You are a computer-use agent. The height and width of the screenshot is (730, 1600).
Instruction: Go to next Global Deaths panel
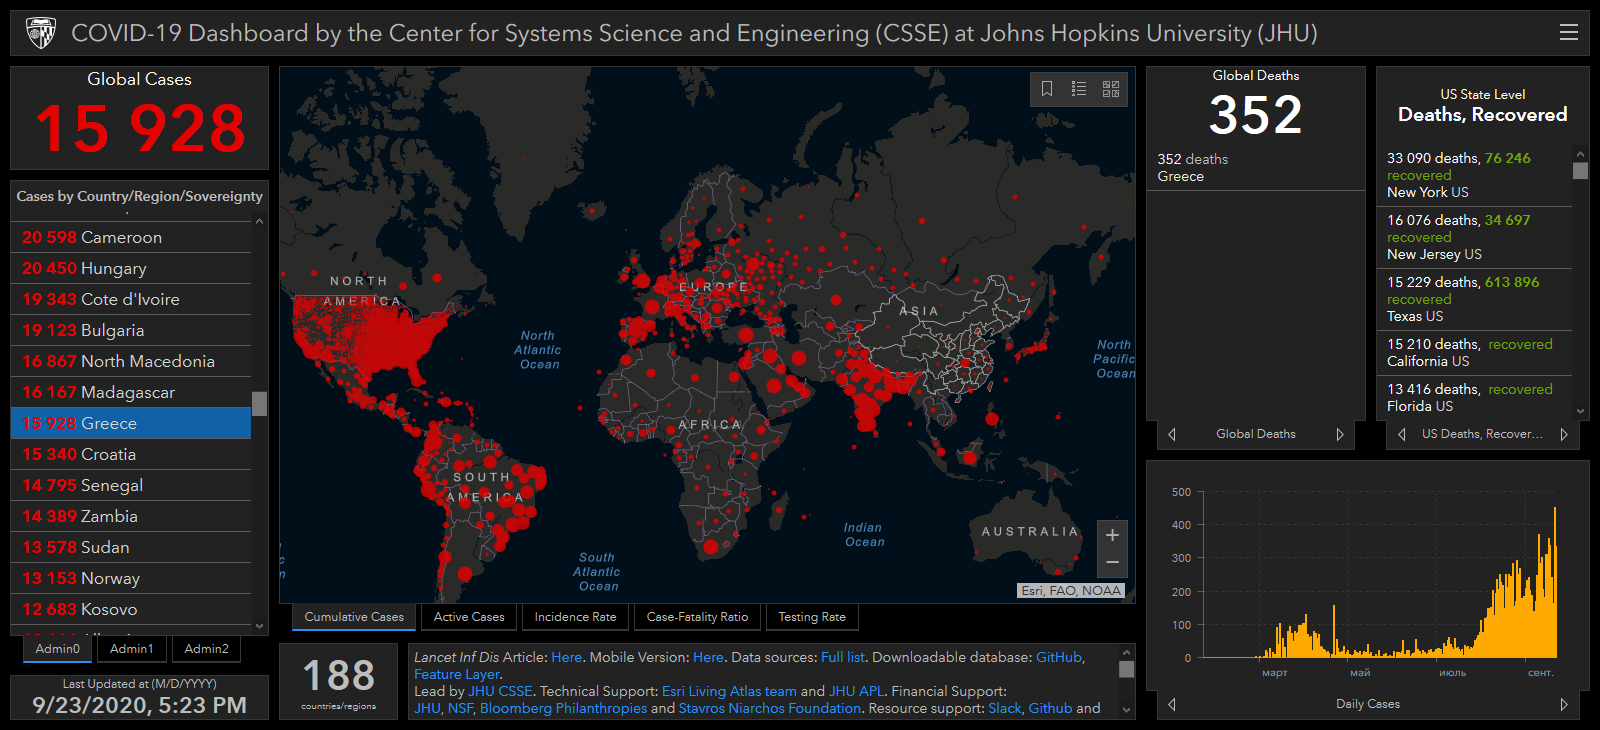pos(1340,434)
